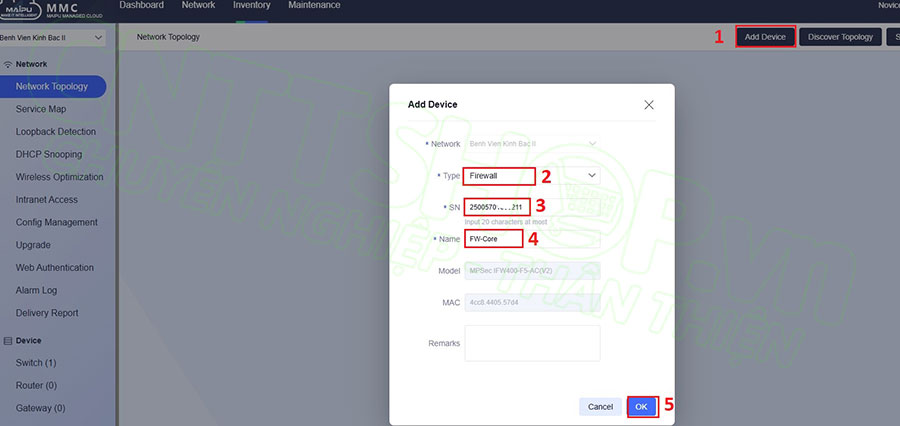900x426 pixels.
Task: View the Alarm Log
Action: (x=36, y=291)
